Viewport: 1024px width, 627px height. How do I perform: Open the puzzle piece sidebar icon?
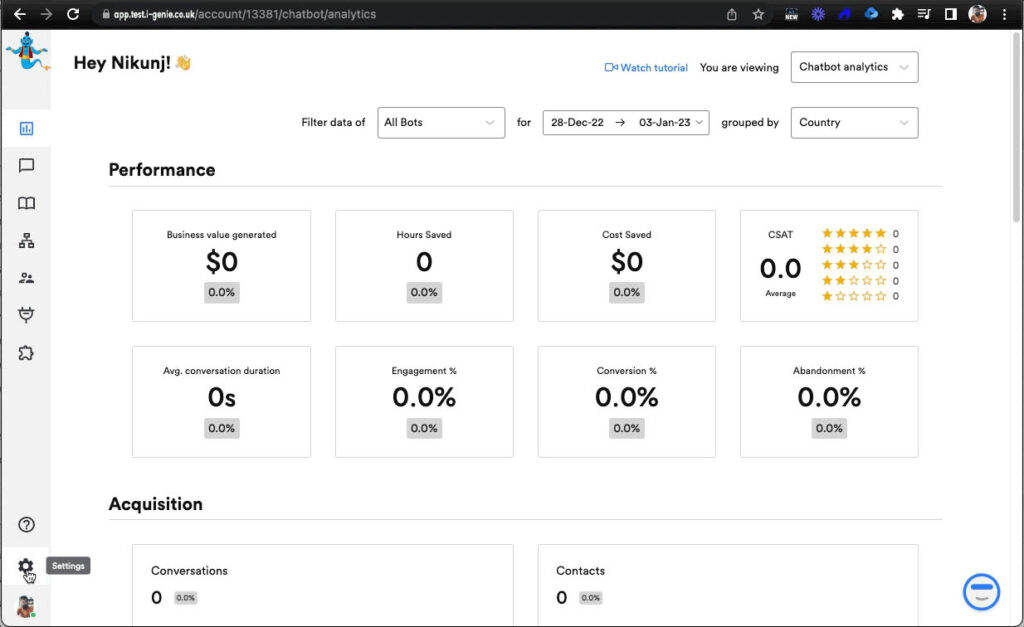(x=26, y=353)
